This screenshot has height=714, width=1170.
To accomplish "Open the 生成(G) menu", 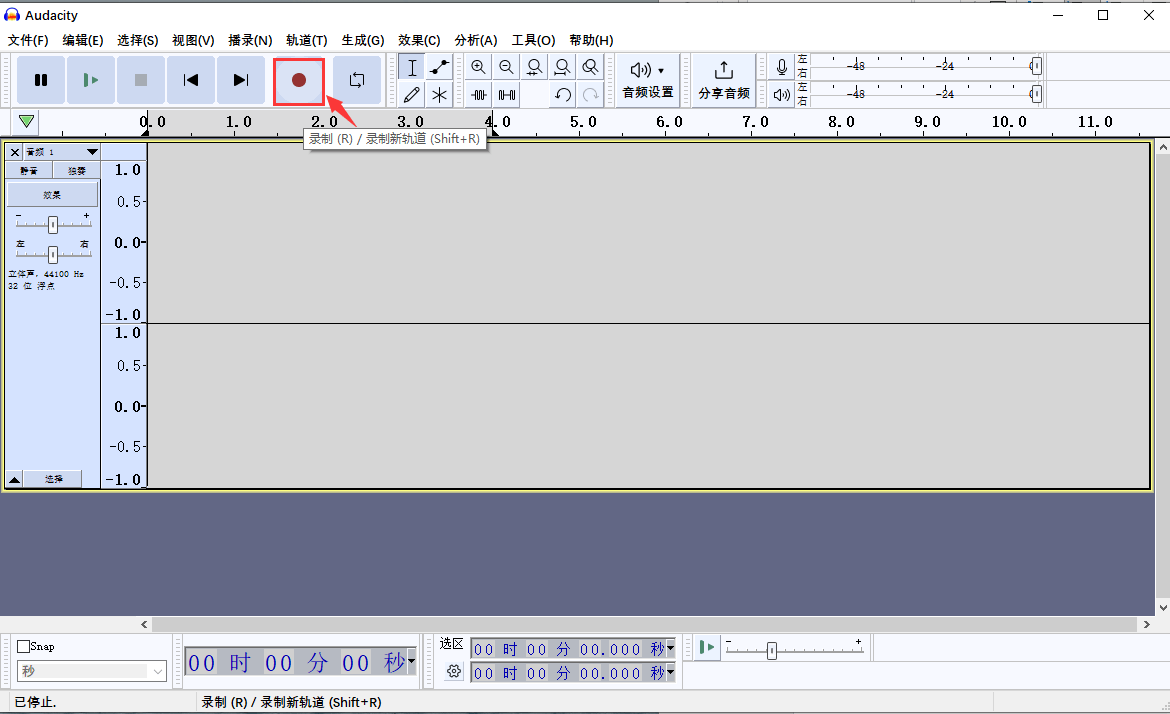I will [362, 40].
